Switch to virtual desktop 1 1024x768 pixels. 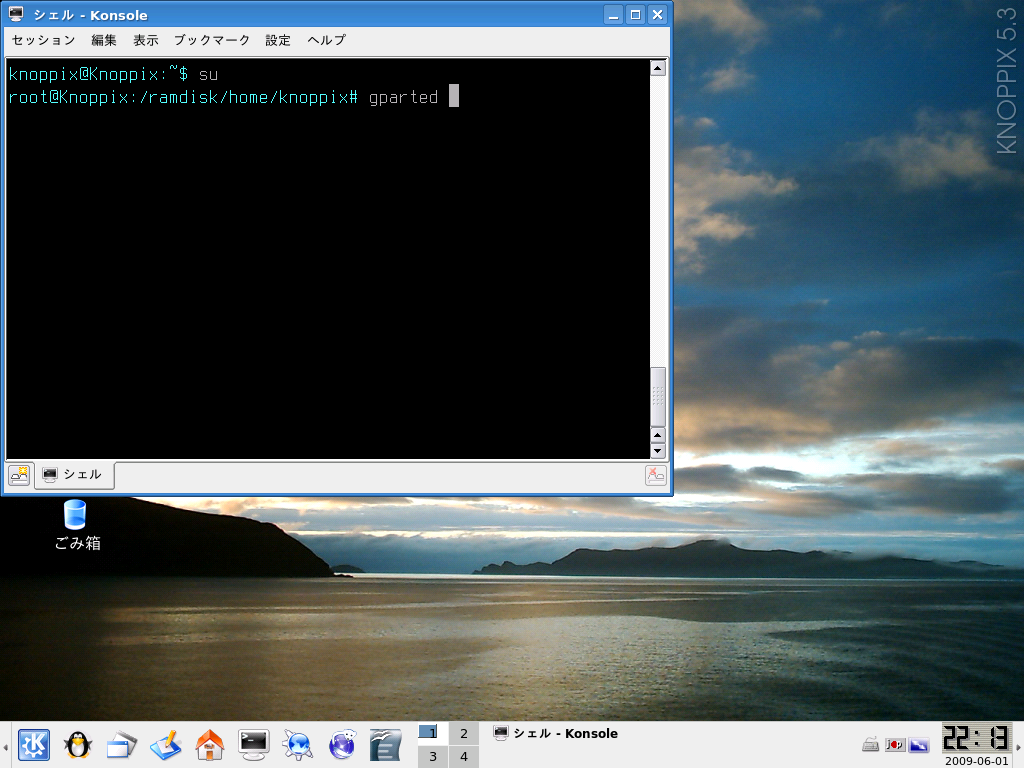pyautogui.click(x=432, y=733)
